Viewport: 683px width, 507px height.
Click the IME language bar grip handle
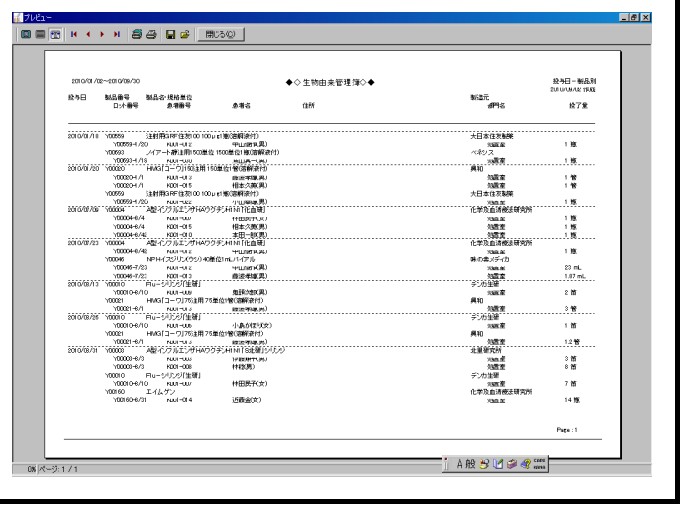coord(446,464)
